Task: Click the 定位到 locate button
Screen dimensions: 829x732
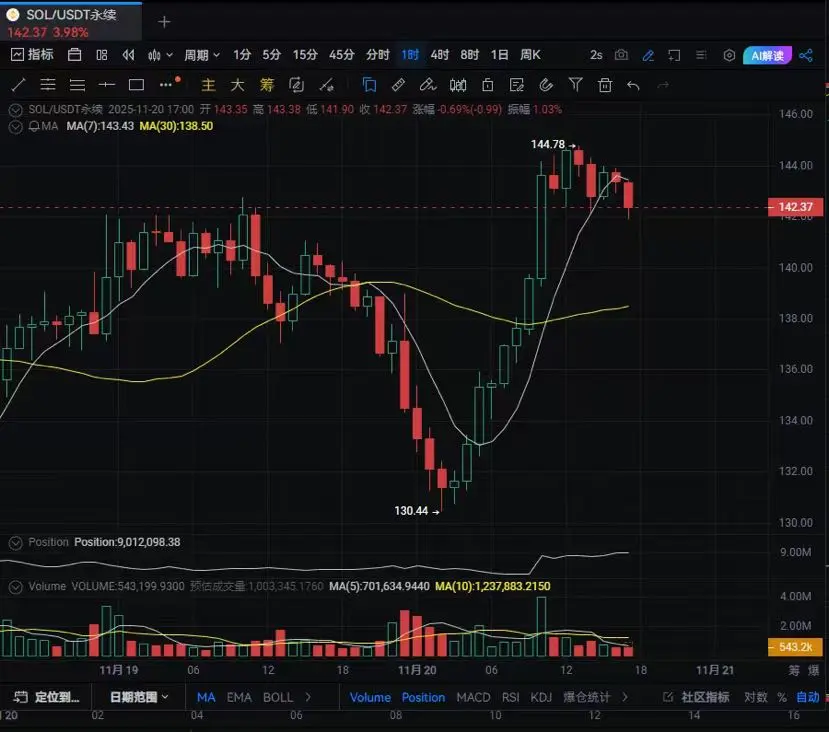Action: pyautogui.click(x=46, y=697)
